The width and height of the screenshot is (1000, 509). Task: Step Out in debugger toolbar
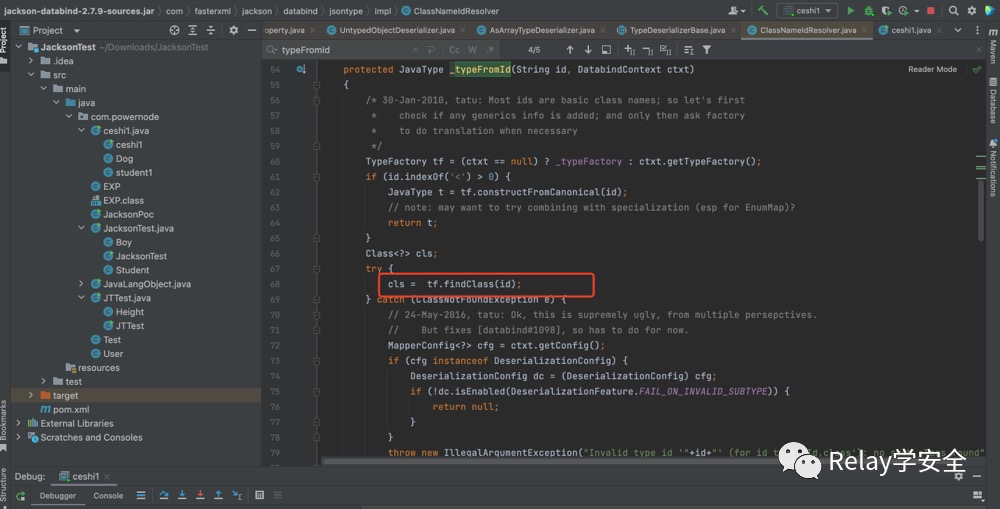[218, 495]
